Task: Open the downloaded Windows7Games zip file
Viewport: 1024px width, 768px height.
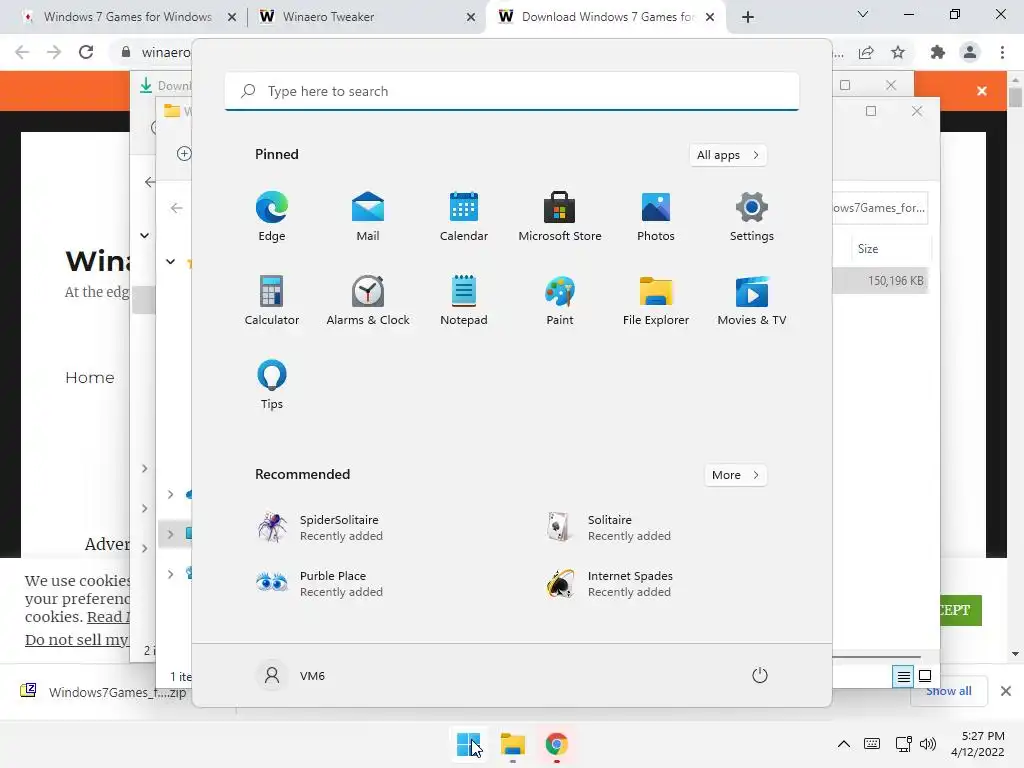Action: (x=104, y=692)
